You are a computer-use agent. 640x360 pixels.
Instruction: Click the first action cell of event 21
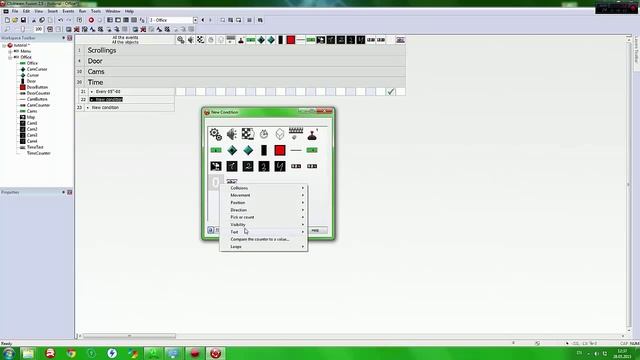click(180, 92)
